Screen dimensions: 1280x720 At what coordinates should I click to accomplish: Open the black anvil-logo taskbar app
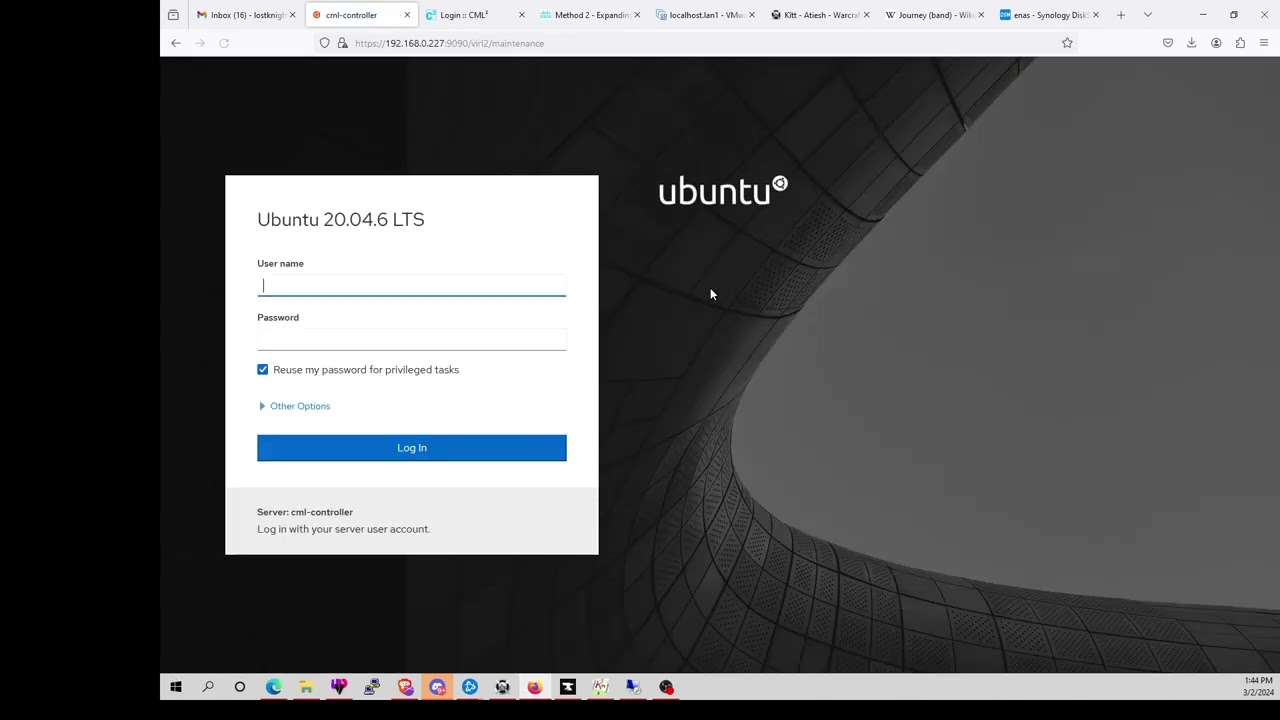point(568,687)
